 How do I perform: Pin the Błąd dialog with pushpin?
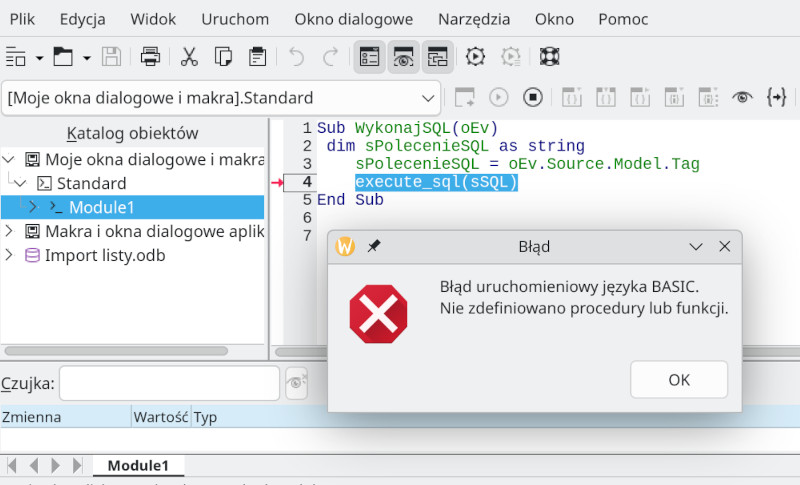tap(373, 246)
